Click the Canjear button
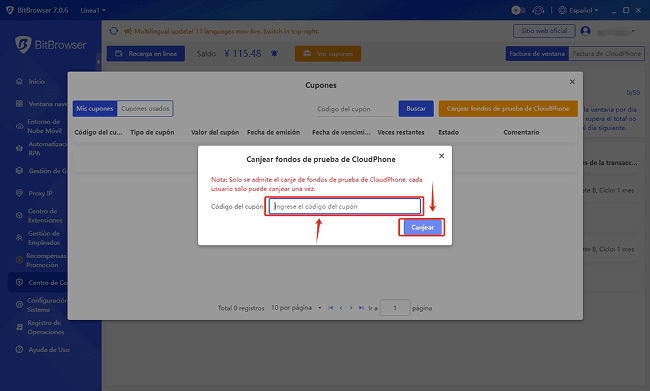This screenshot has height=391, width=650. click(x=422, y=227)
